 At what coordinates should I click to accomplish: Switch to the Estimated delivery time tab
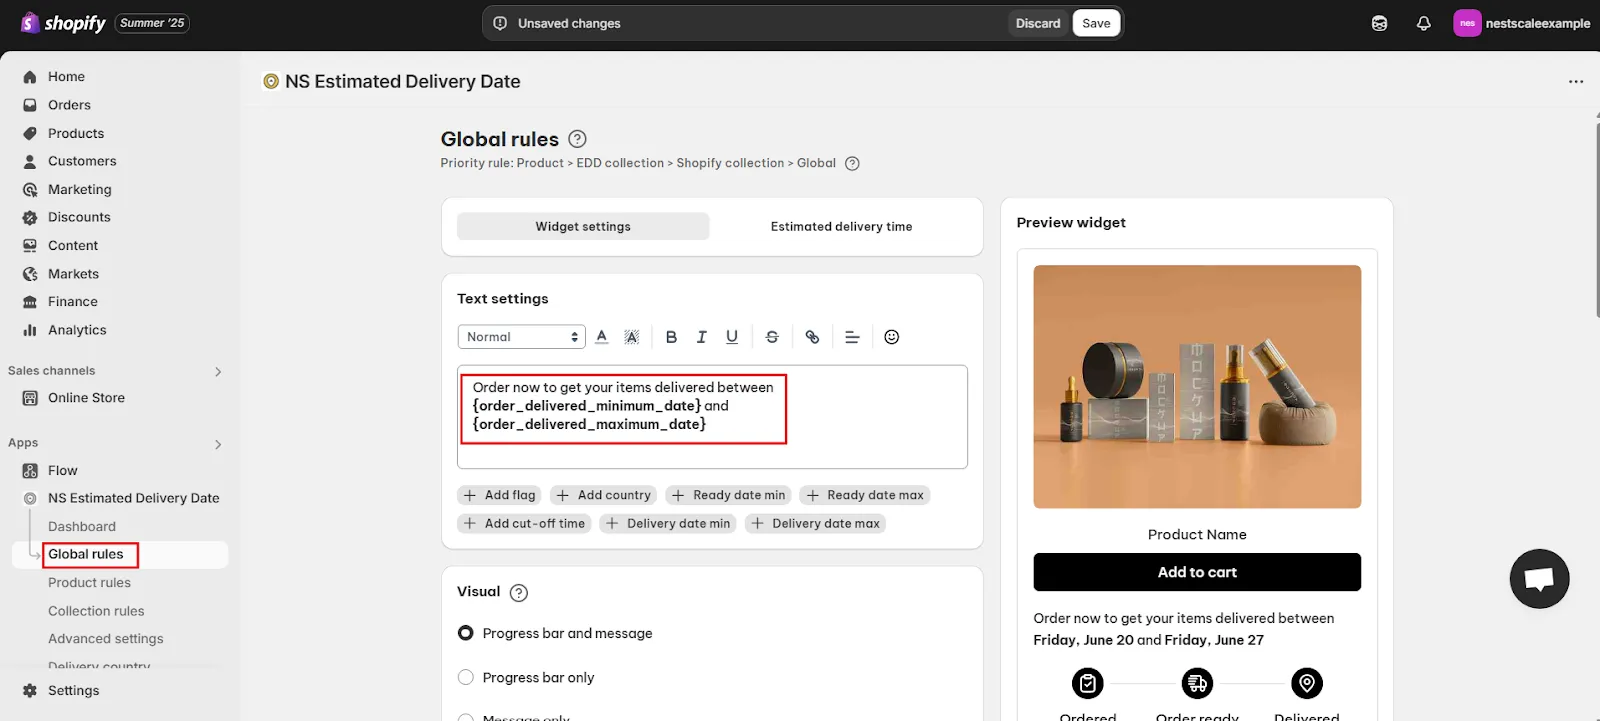tap(841, 226)
